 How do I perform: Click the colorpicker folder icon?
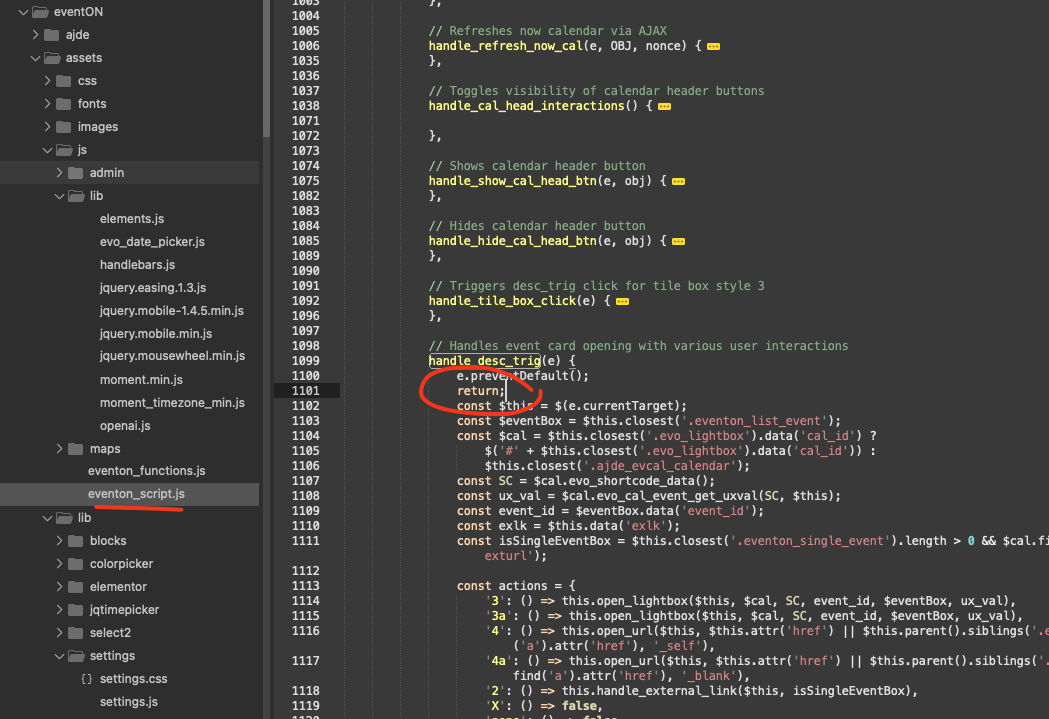[76, 564]
